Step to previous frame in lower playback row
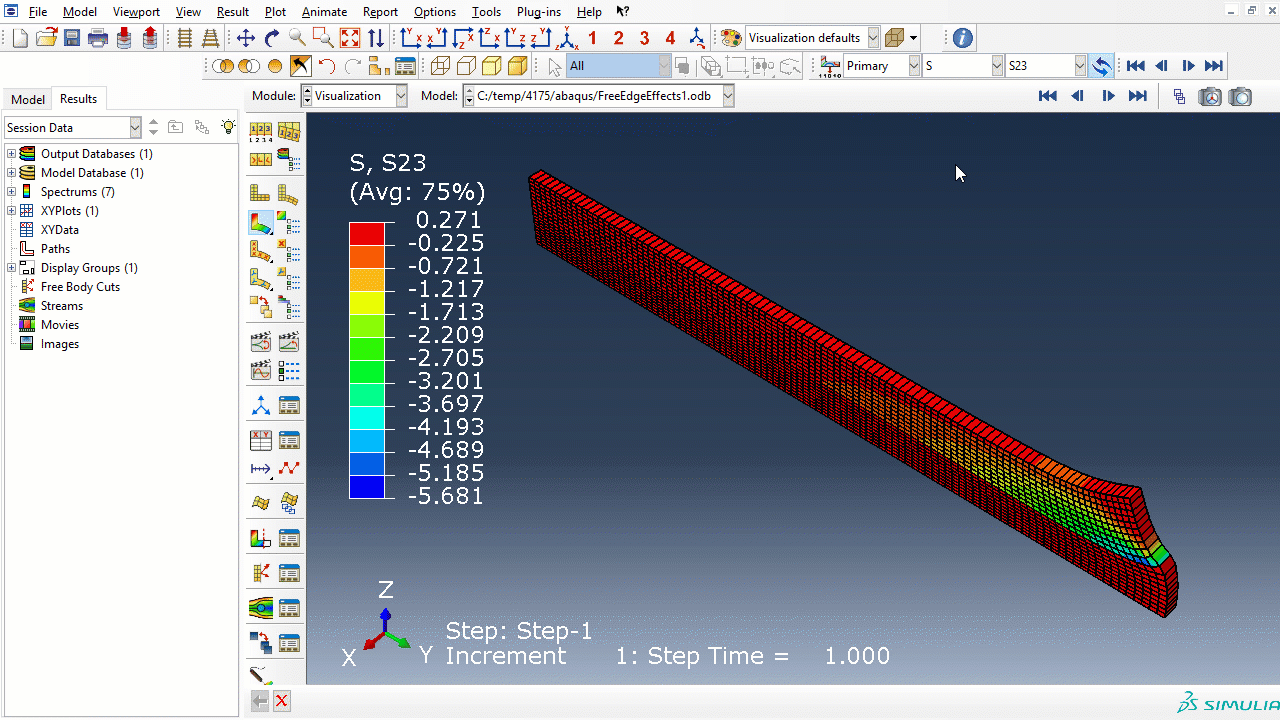The width and height of the screenshot is (1280, 720). coord(1077,96)
